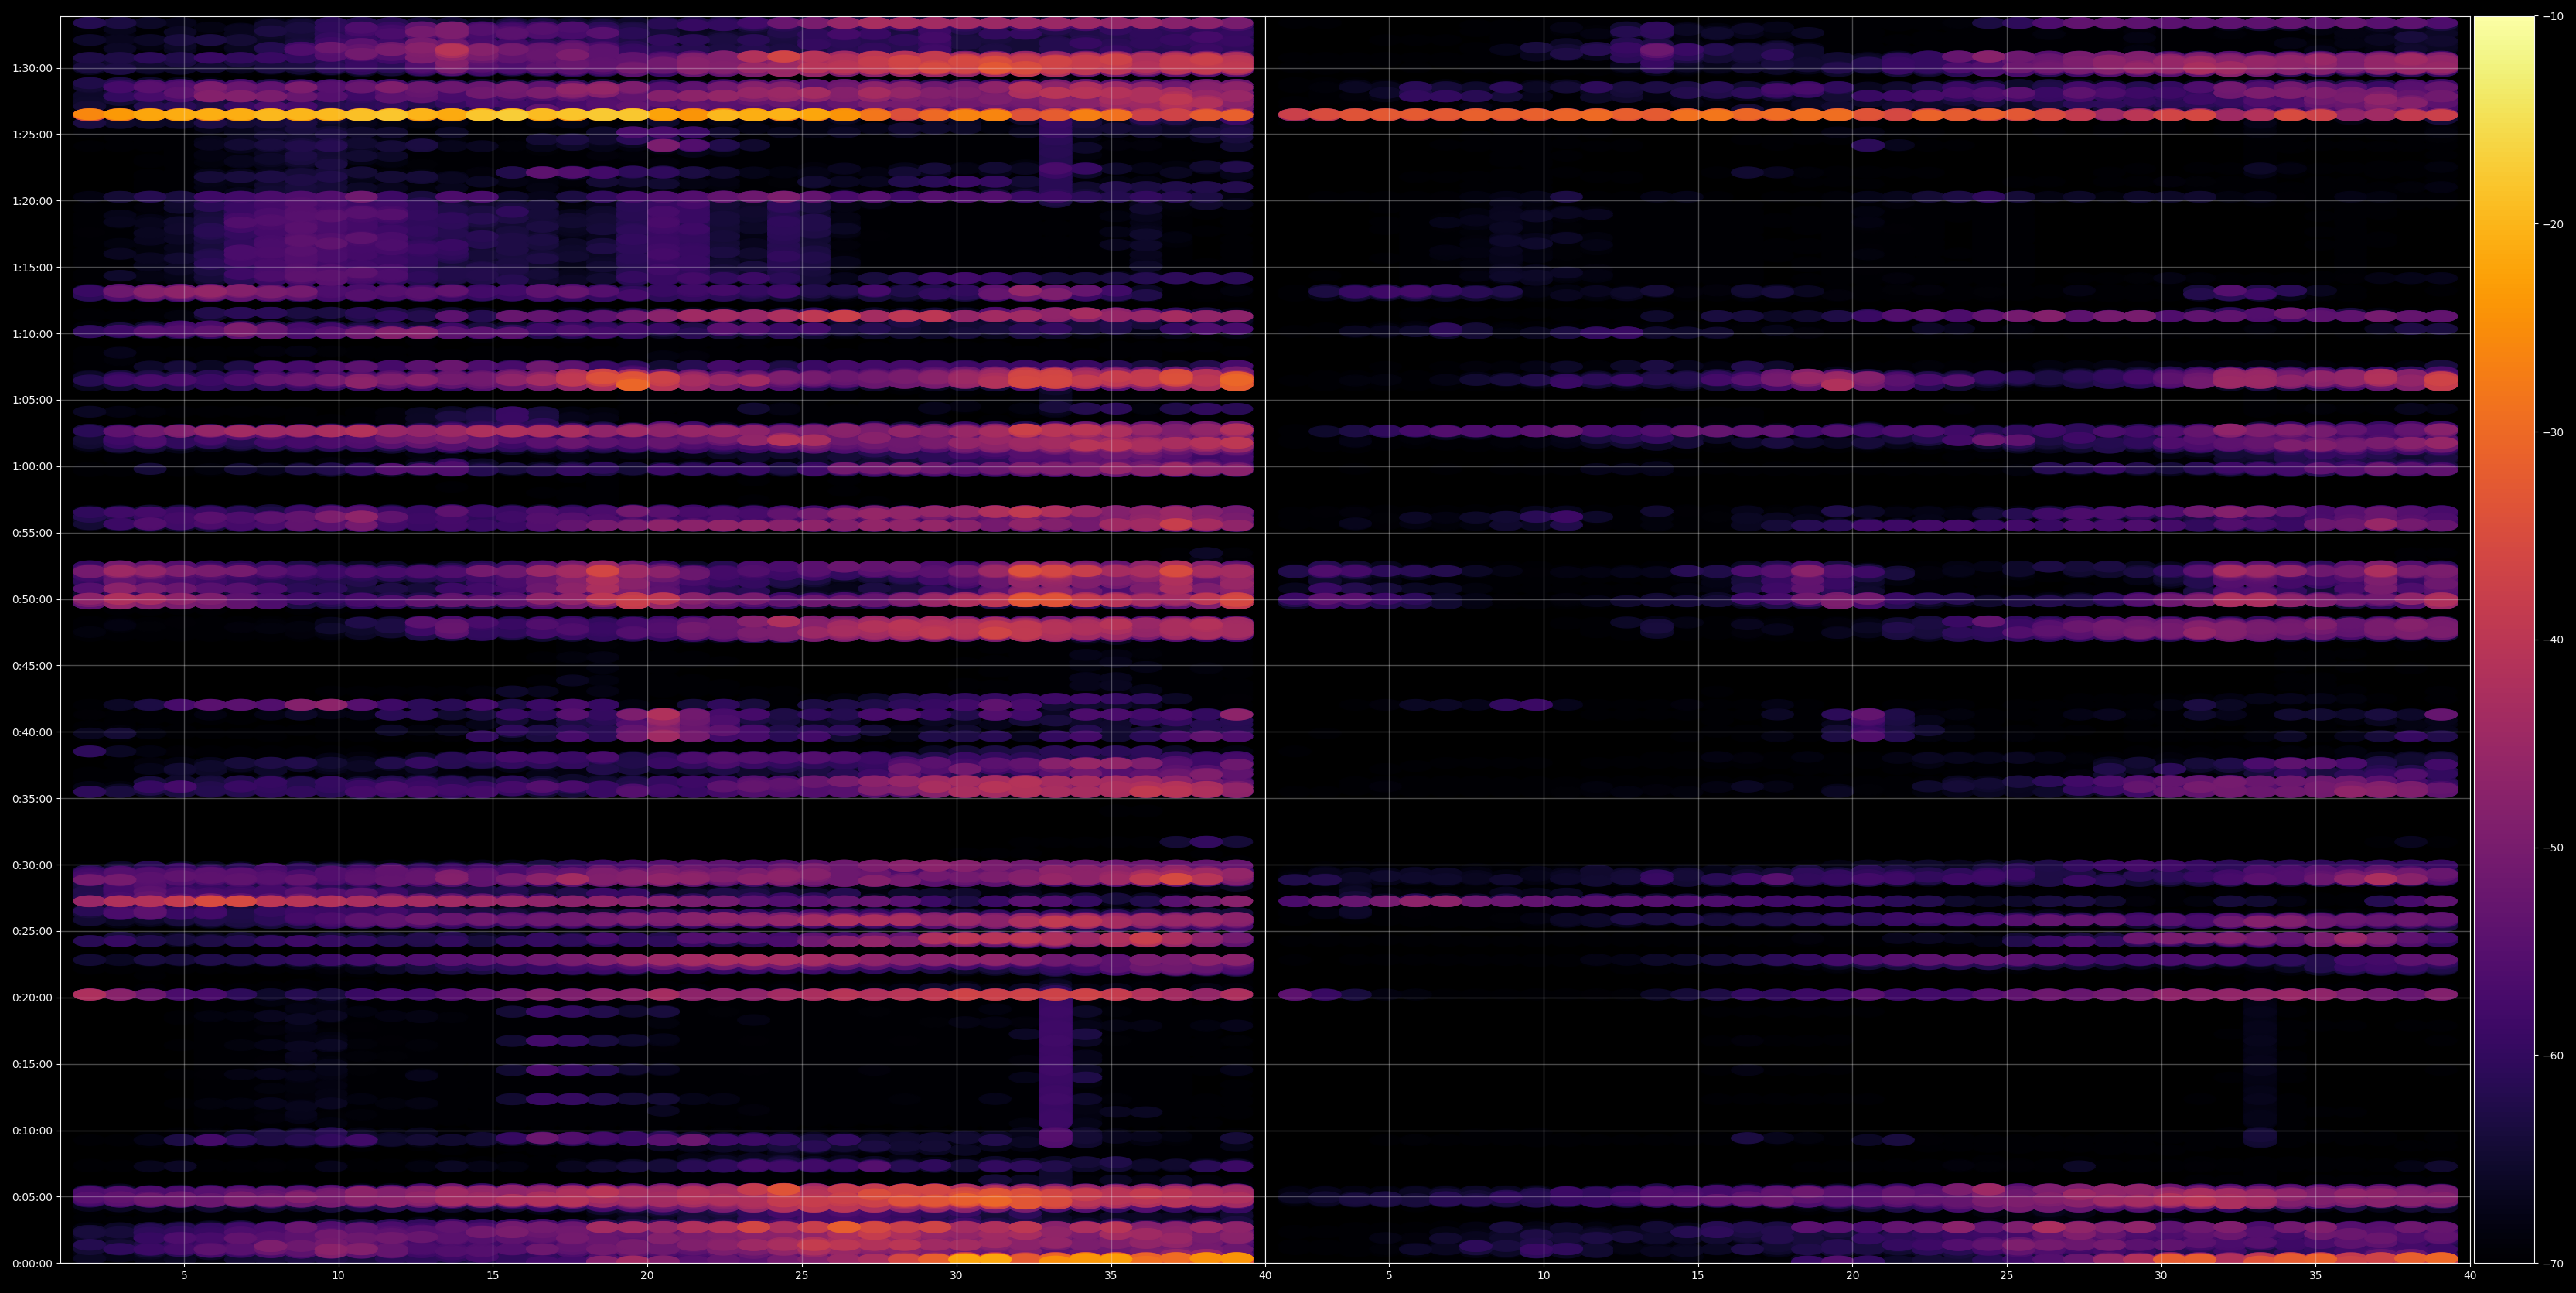Click the −60 colorbar tick label
2576x1293 pixels.
pos(2553,1056)
